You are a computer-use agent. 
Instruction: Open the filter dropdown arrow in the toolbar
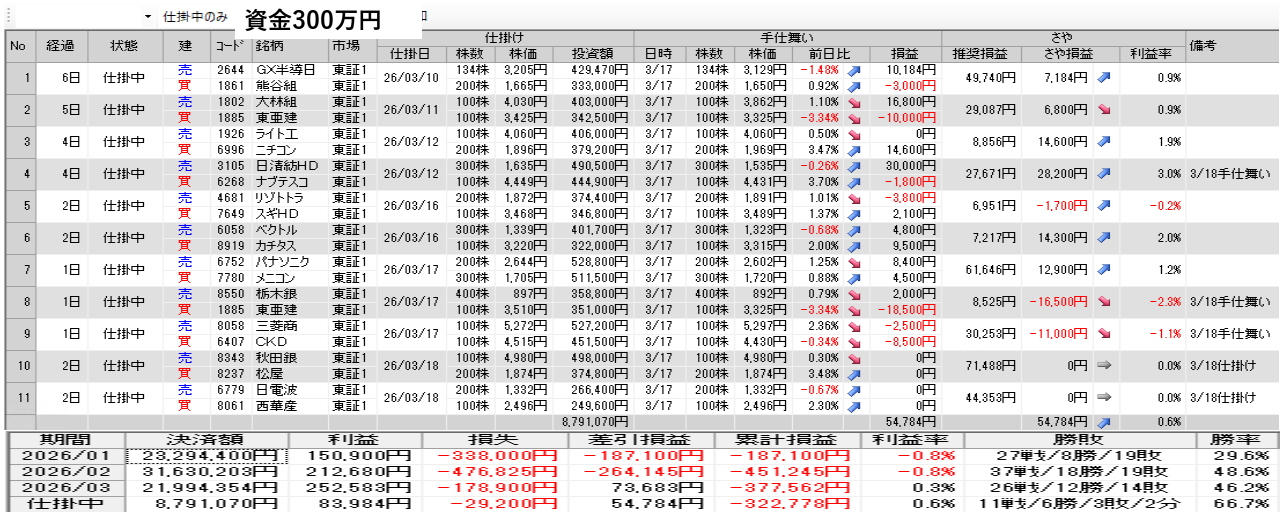click(148, 18)
